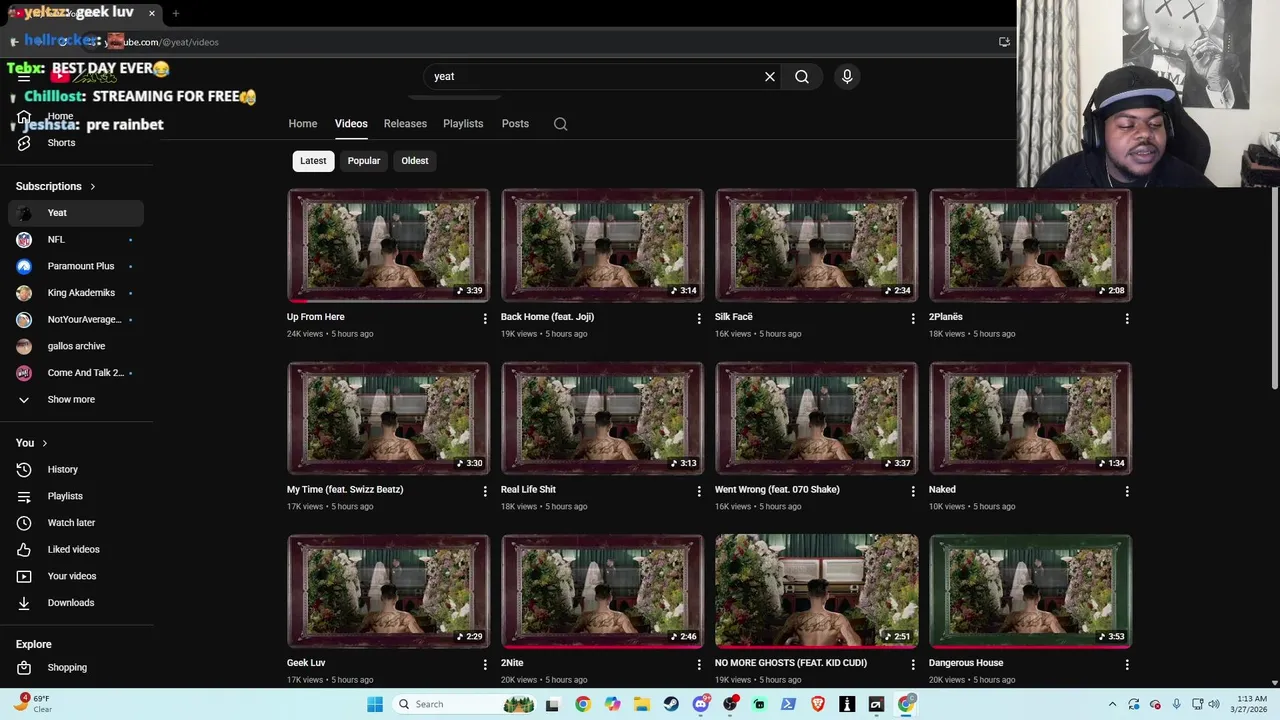1280x720 pixels.
Task: Switch to the channel Home tab
Action: tap(303, 124)
